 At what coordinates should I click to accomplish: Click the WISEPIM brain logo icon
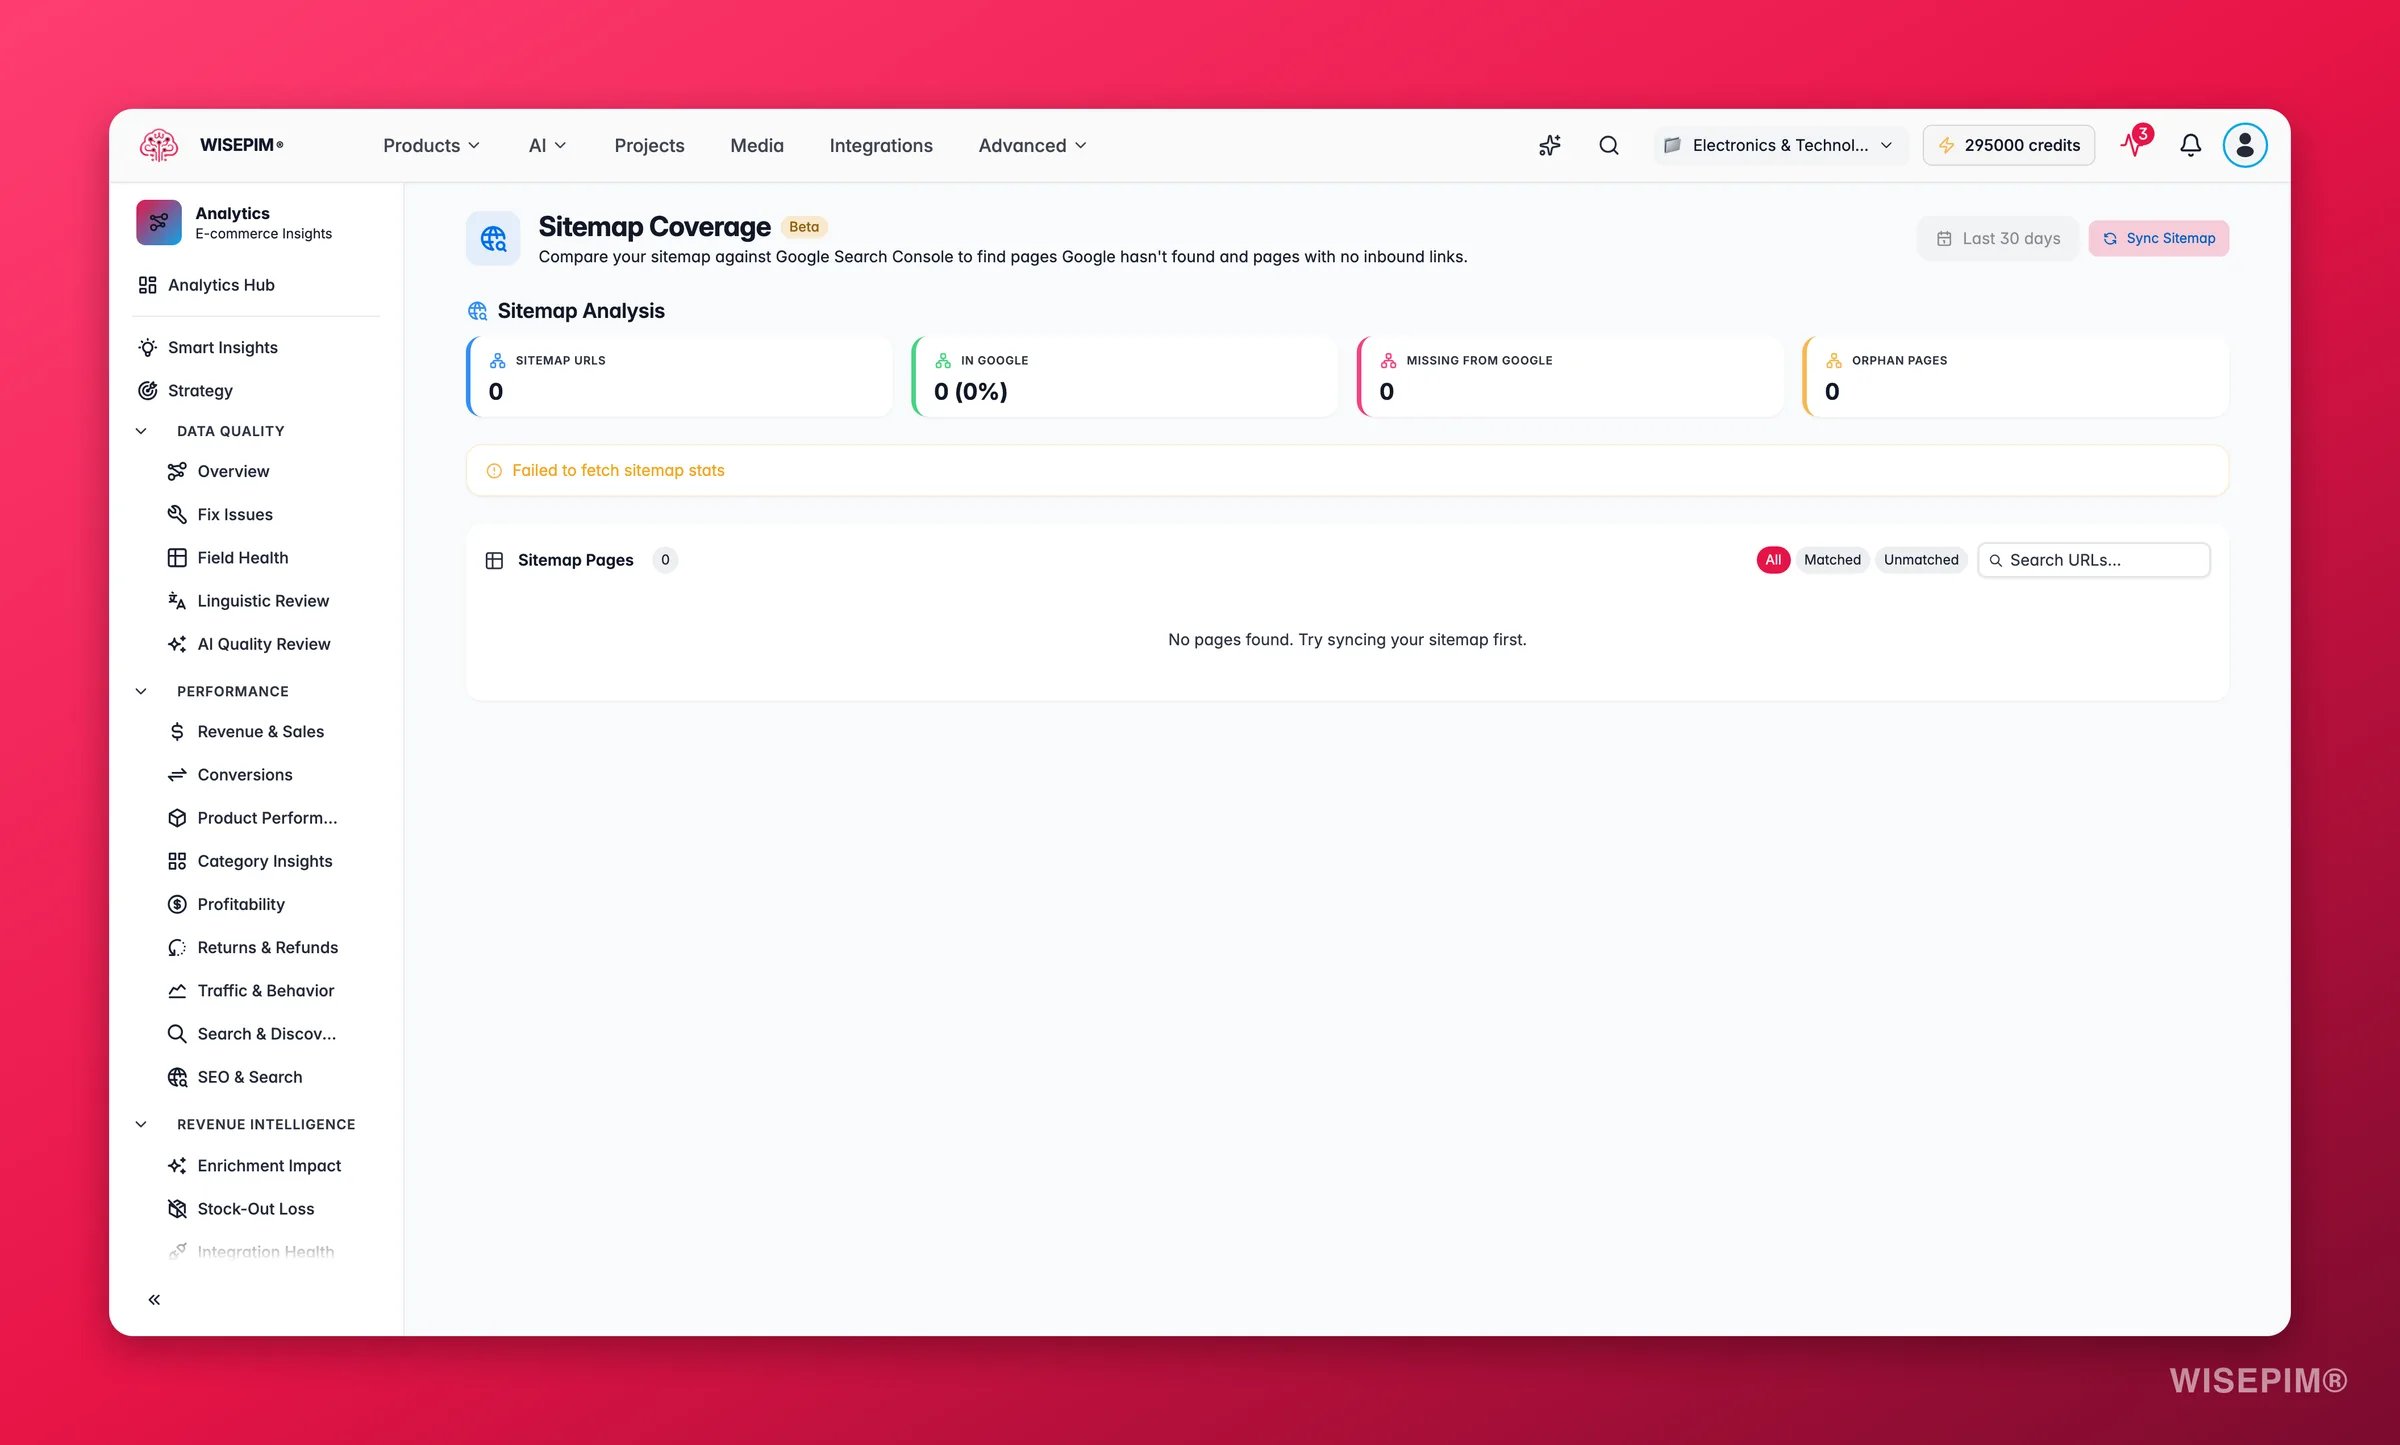point(158,145)
